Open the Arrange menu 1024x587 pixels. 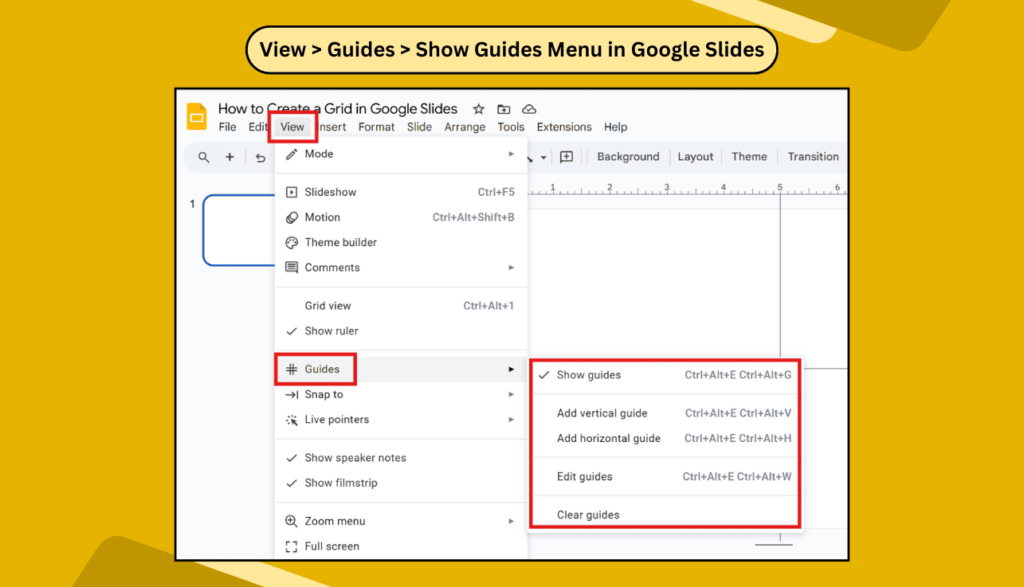pos(465,127)
